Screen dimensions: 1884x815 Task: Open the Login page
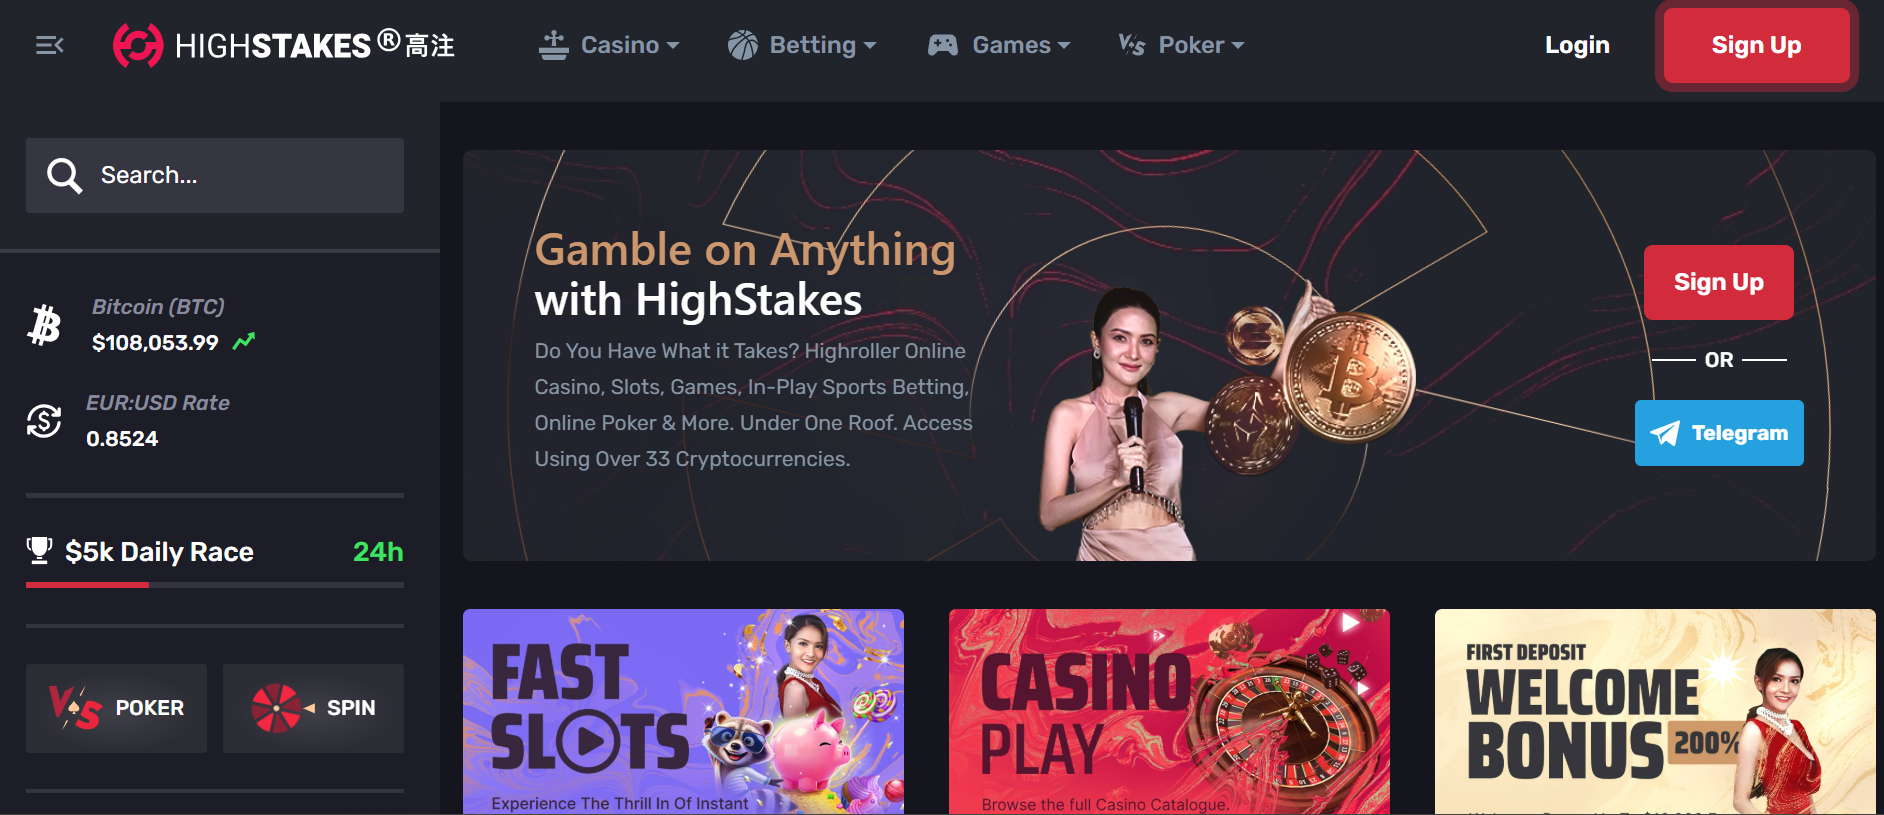1577,45
